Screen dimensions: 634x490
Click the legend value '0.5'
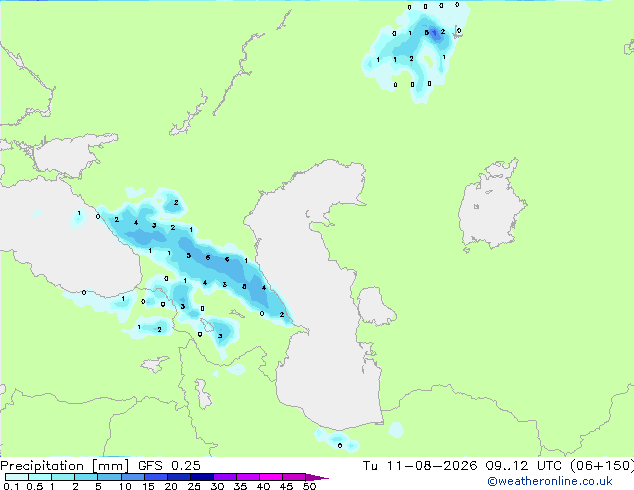click(34, 486)
